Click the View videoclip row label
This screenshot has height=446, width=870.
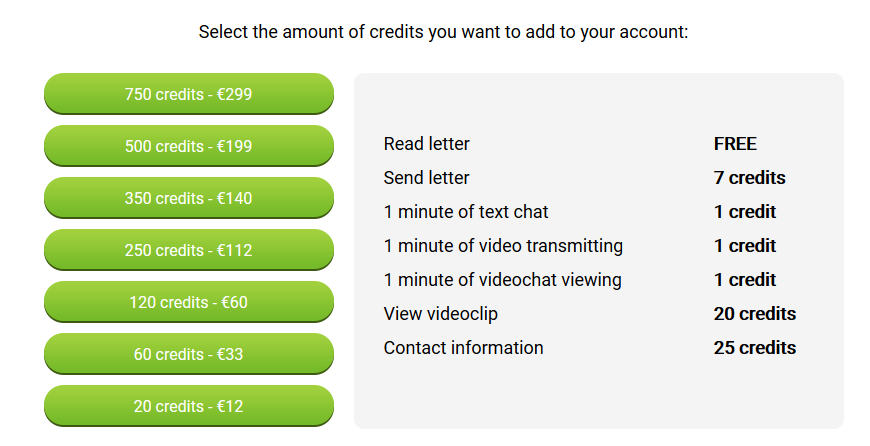pyautogui.click(x=441, y=314)
